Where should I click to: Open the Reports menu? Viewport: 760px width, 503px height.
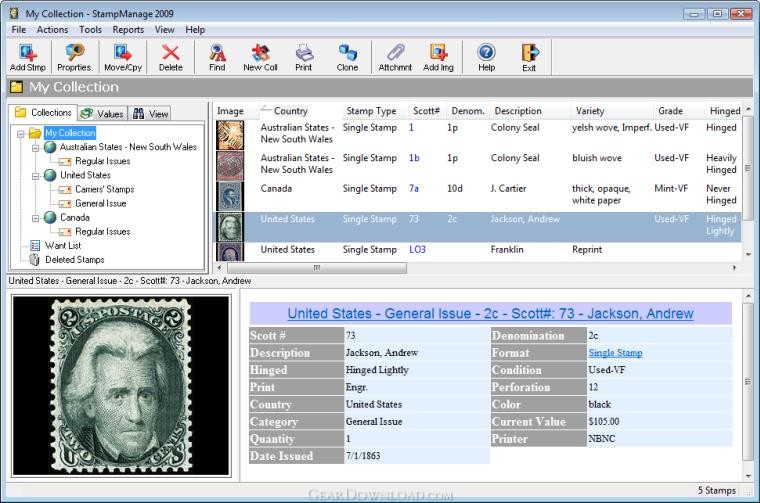coord(128,30)
